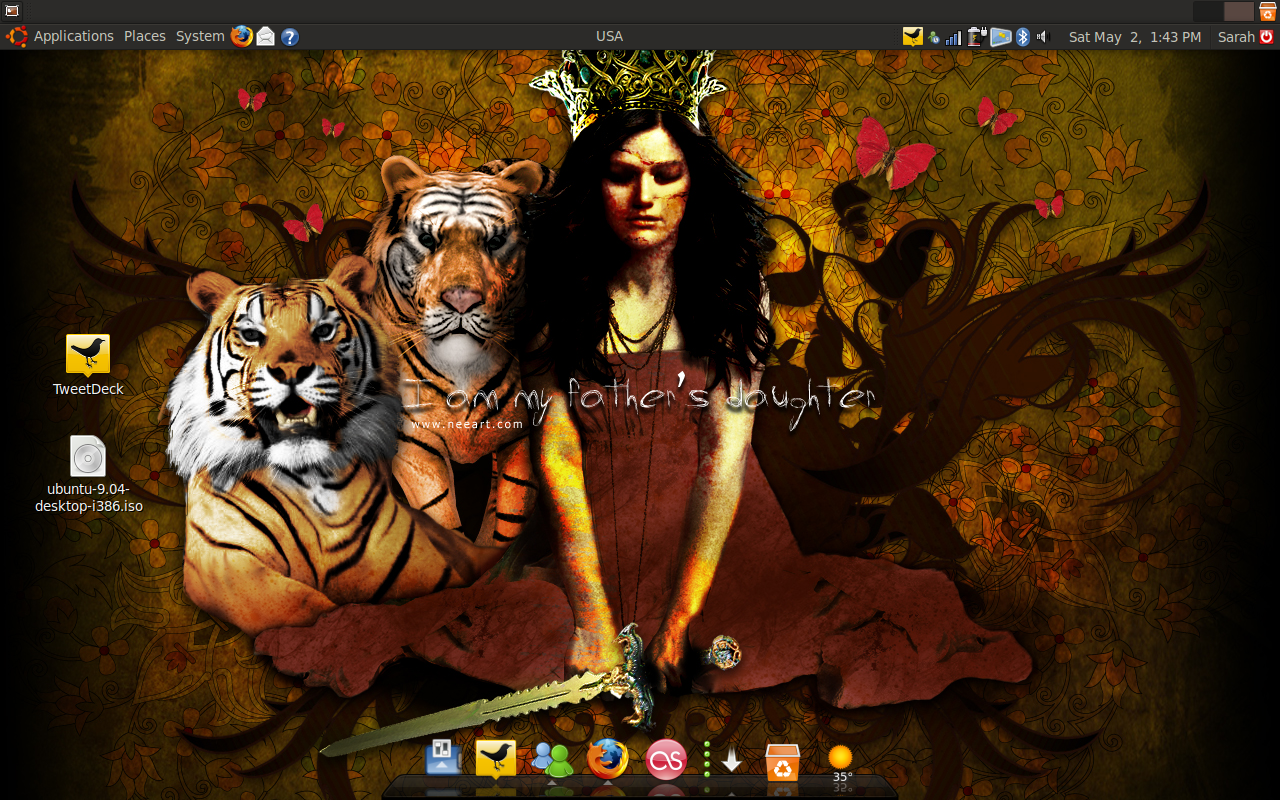Open the Sarah user switcher menu
The height and width of the screenshot is (800, 1280).
click(1236, 36)
